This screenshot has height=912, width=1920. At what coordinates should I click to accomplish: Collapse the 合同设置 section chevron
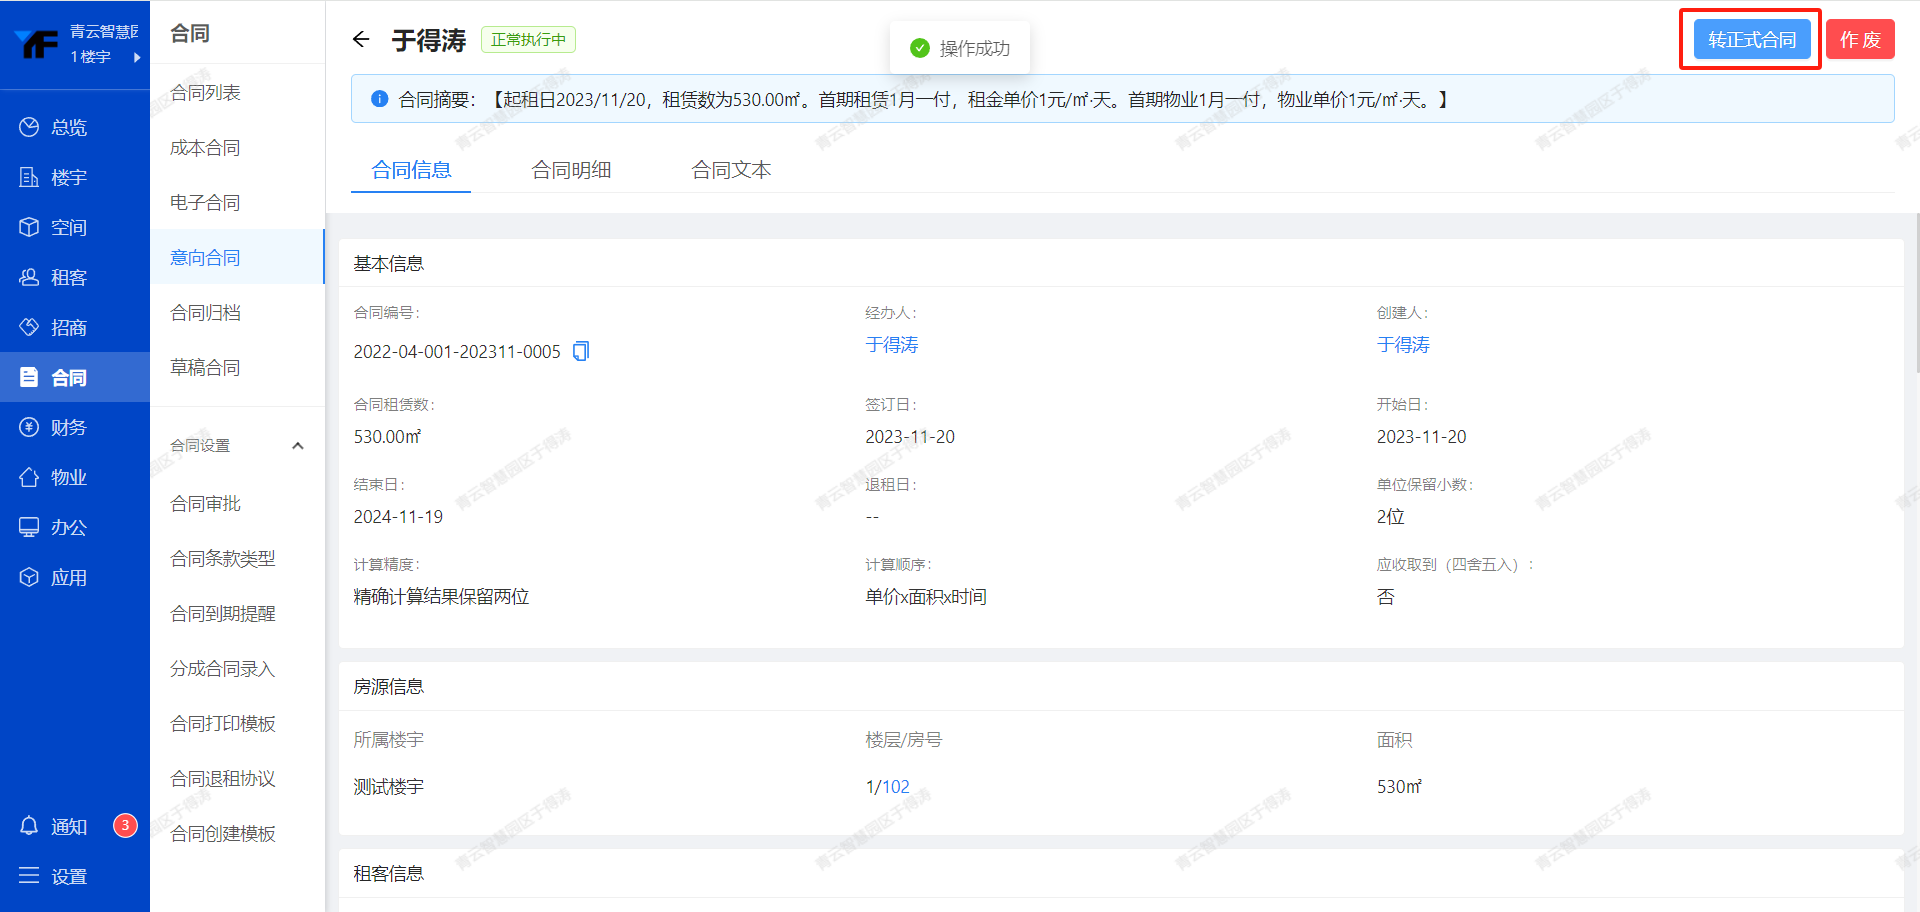297,446
